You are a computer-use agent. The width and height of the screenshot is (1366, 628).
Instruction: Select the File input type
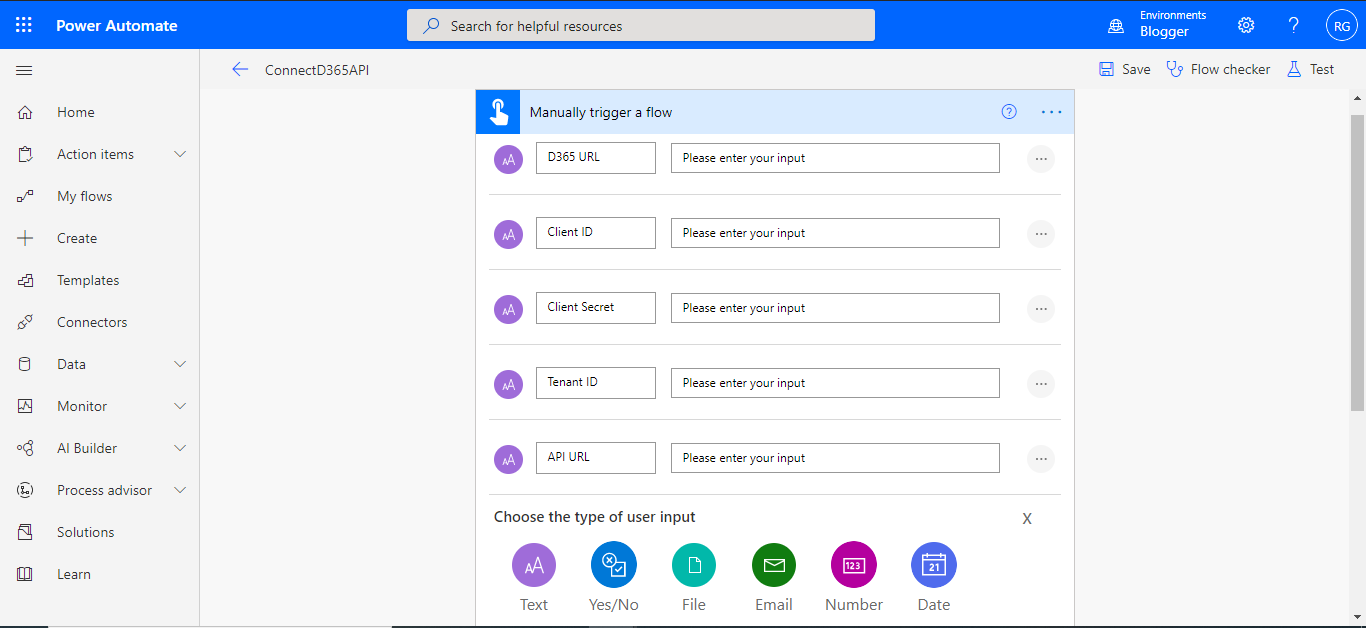coord(693,564)
